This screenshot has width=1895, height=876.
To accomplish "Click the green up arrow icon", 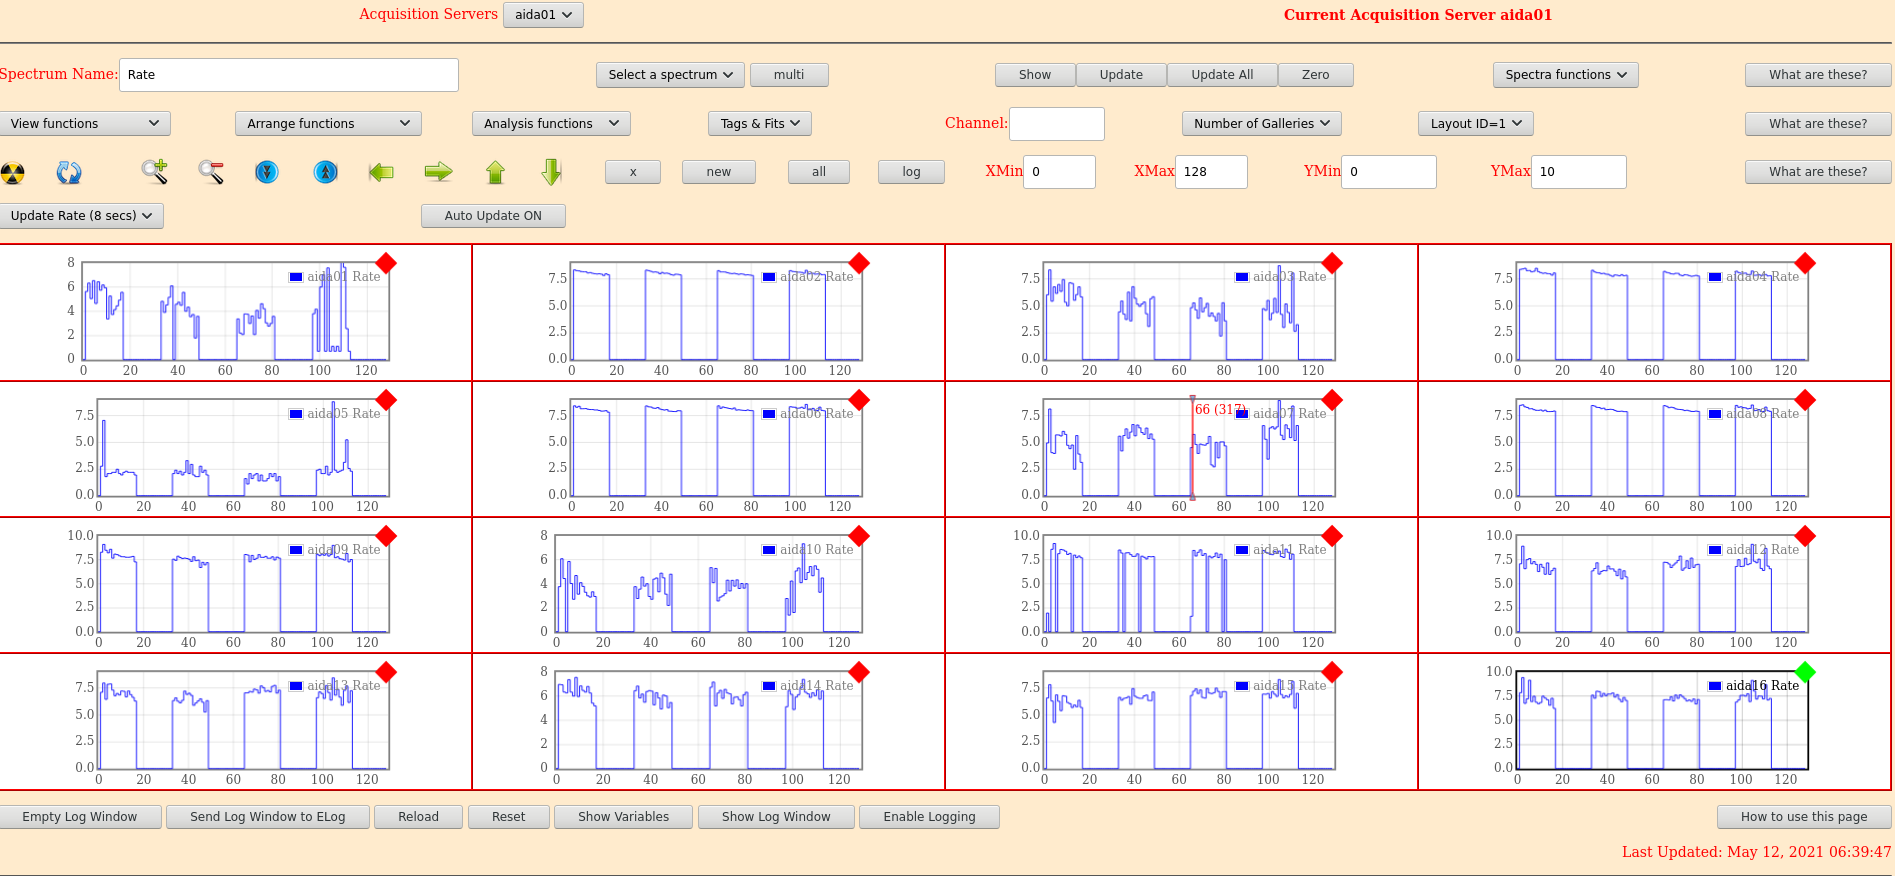I will pos(495,172).
